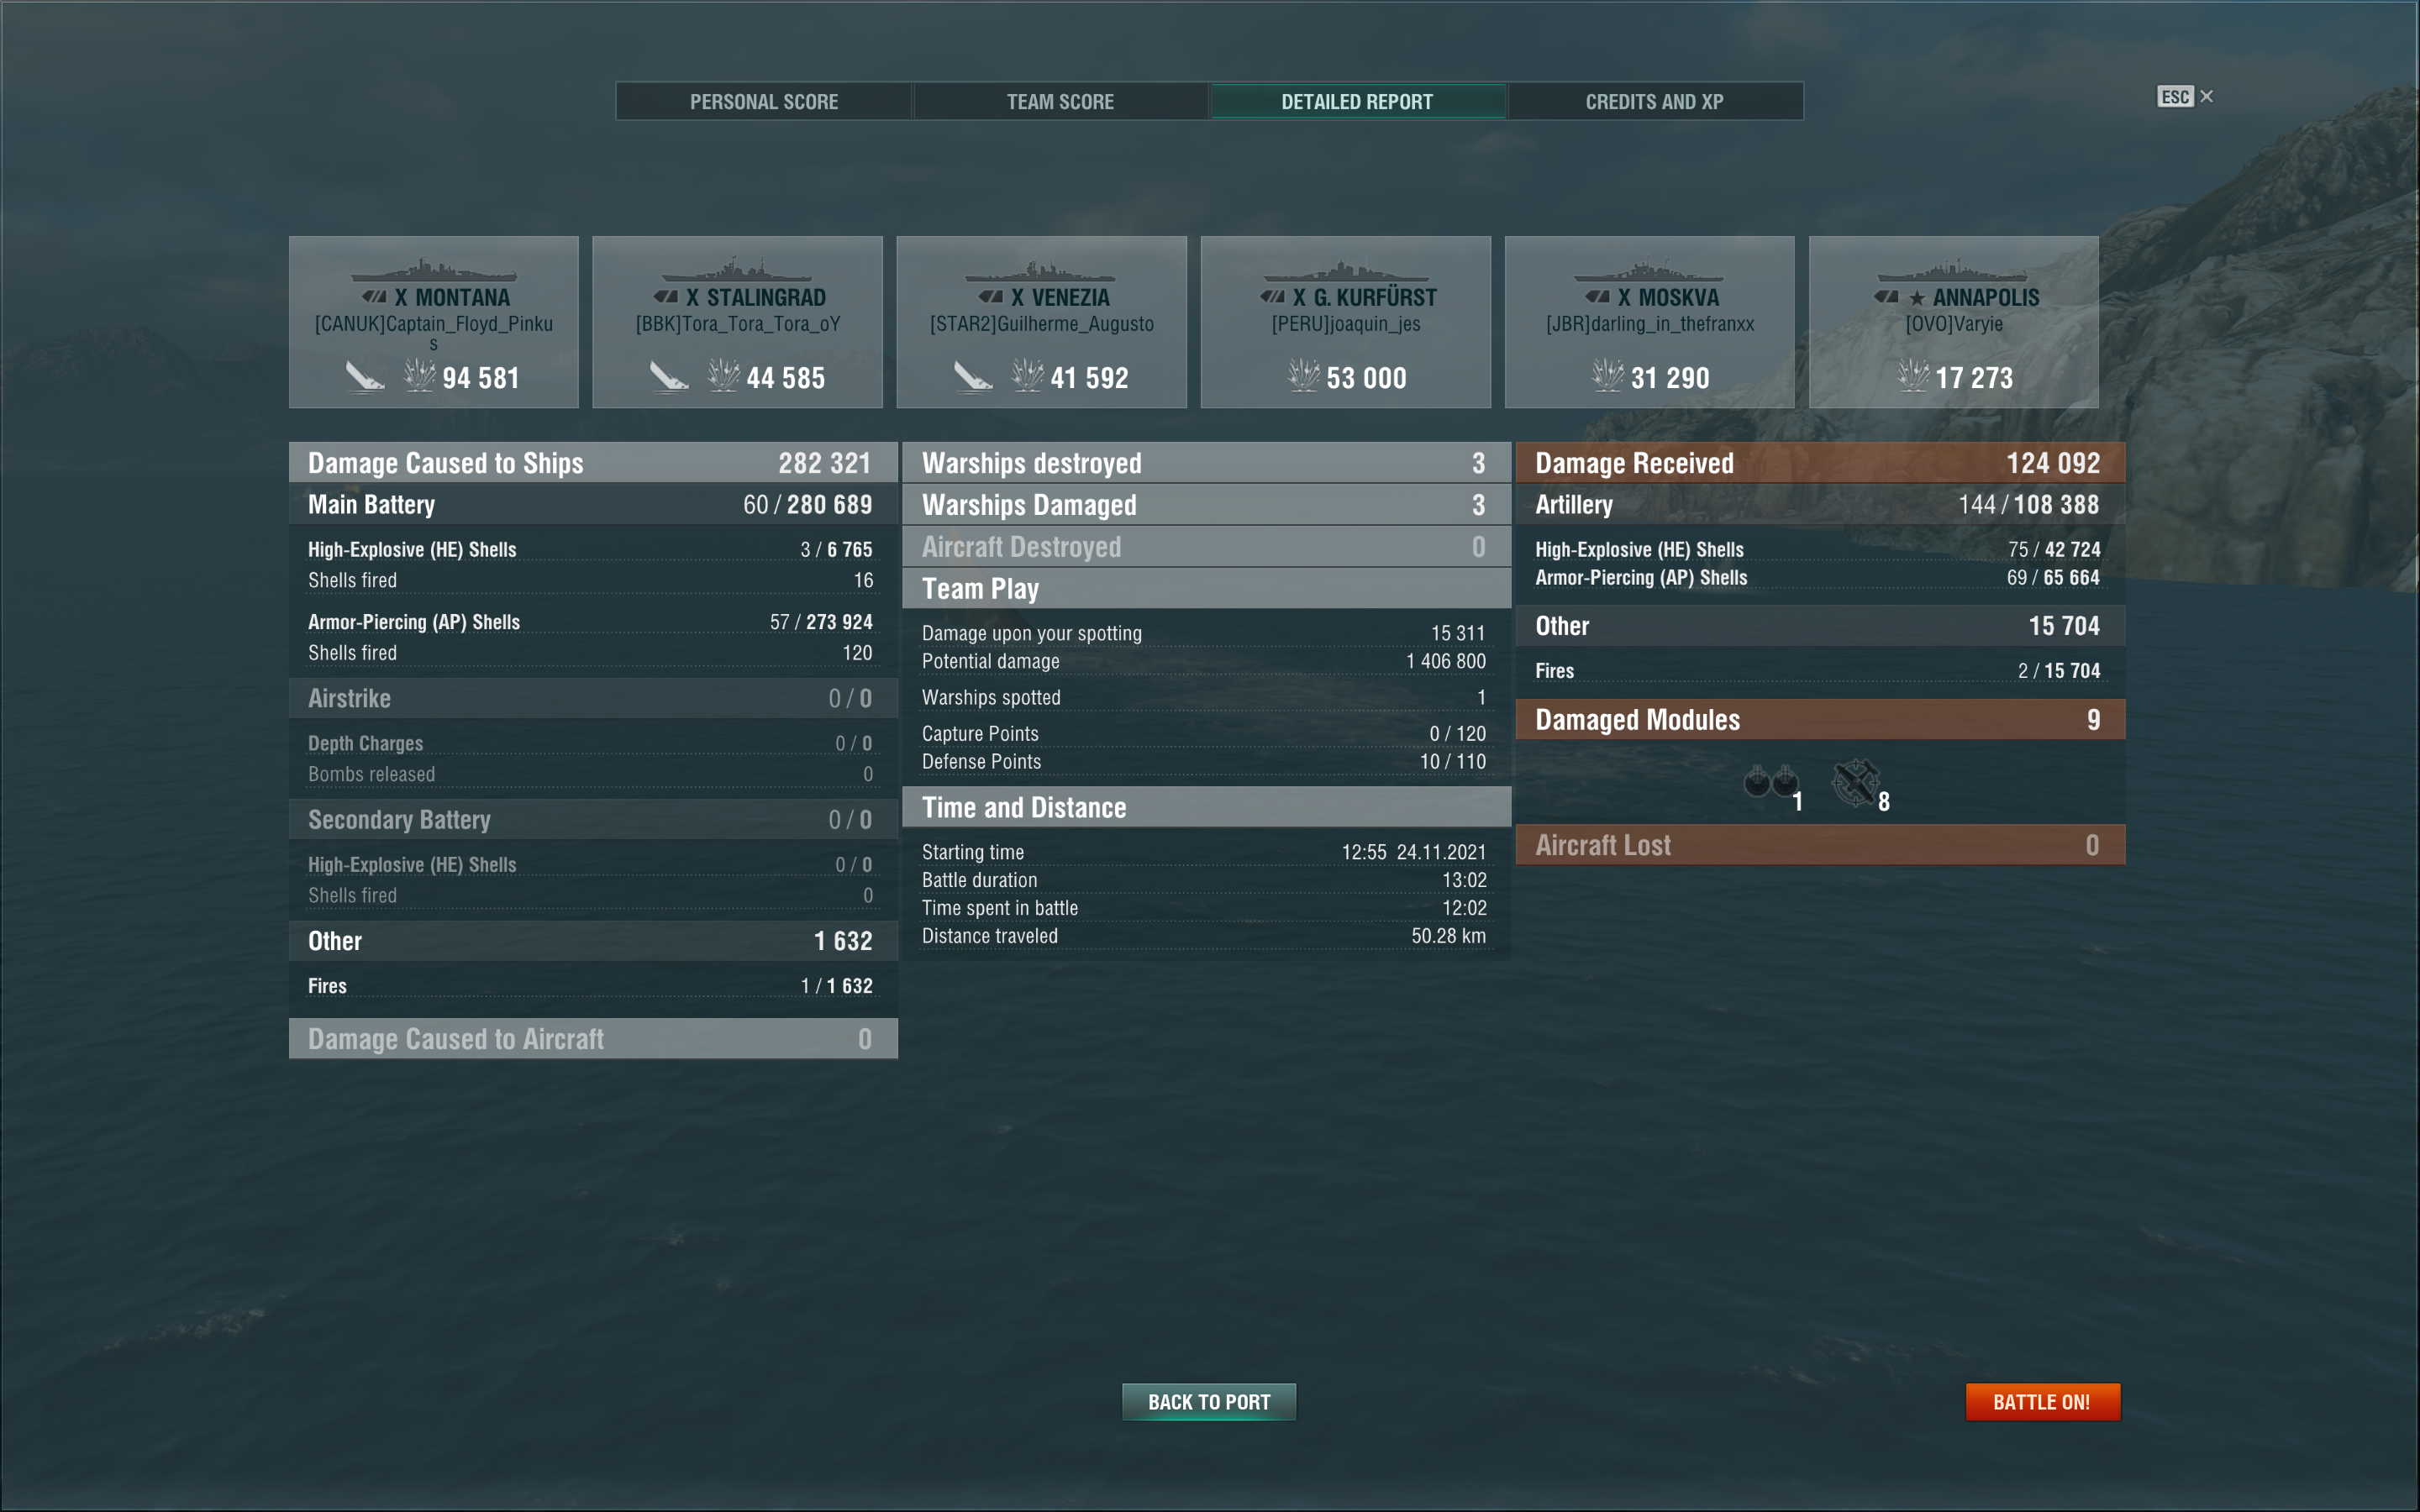Open the Team Score tab
2420x1512 pixels.
(1060, 102)
